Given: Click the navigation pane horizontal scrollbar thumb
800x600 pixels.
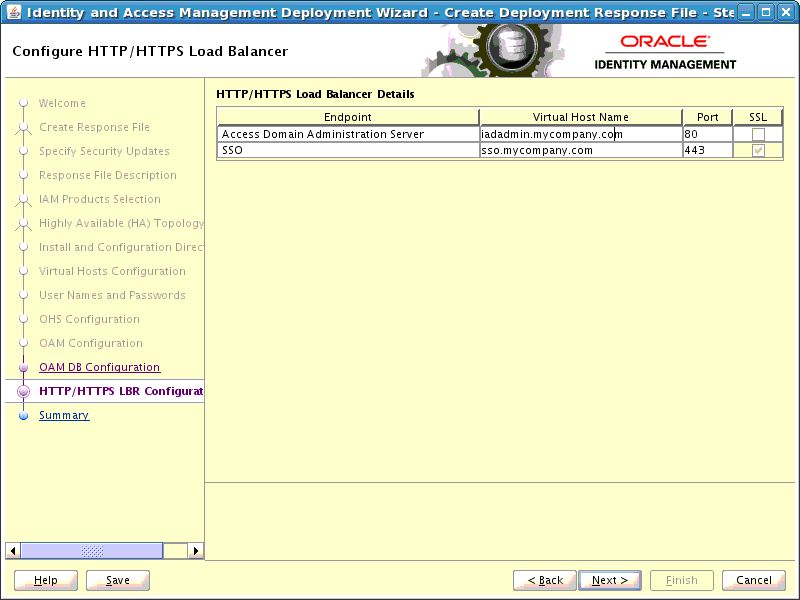Looking at the screenshot, I should pos(92,551).
